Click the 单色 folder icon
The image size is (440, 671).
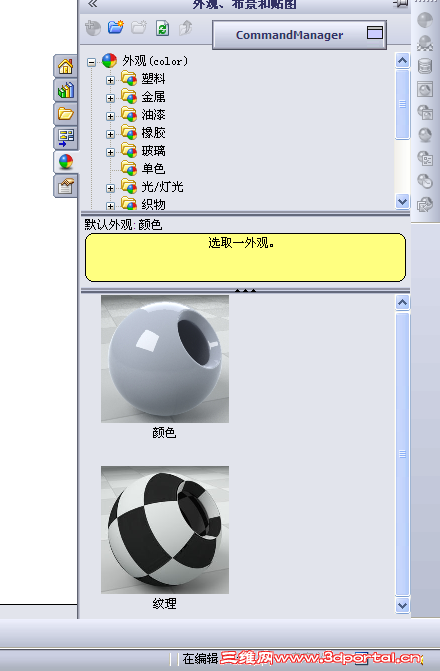click(x=128, y=168)
